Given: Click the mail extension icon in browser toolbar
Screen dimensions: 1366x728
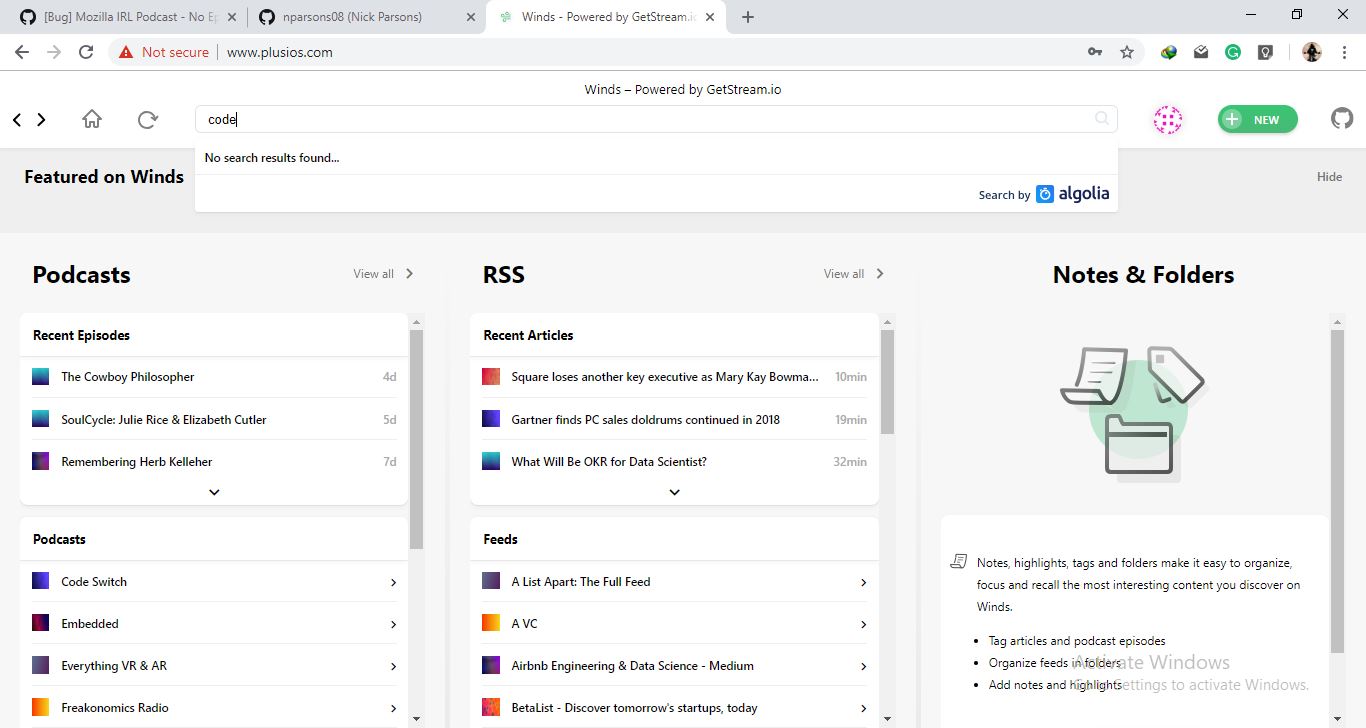Looking at the screenshot, I should coord(1200,51).
